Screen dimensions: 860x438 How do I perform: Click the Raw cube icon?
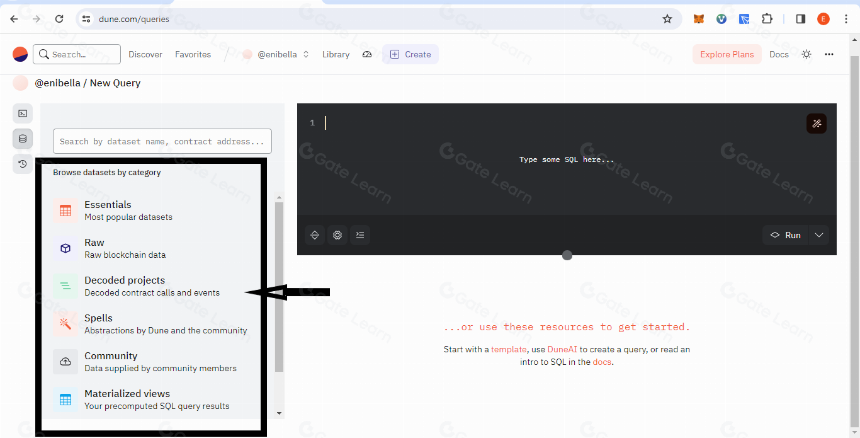(65, 248)
